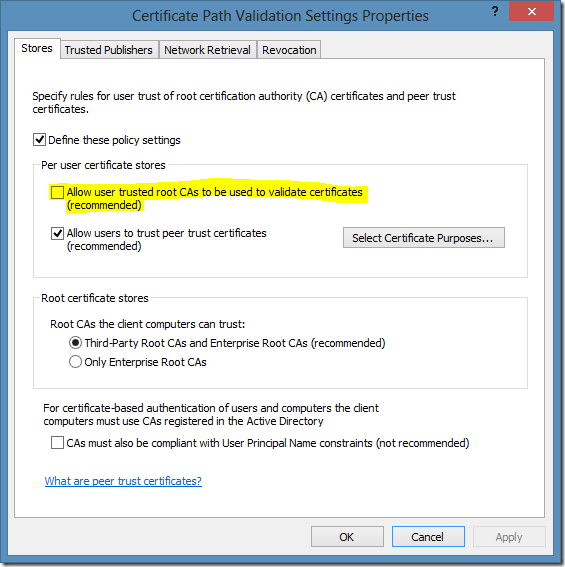Screen dimensions: 565x567
Task: Enable Allow user trusted root CAs checkbox
Action: point(57,192)
